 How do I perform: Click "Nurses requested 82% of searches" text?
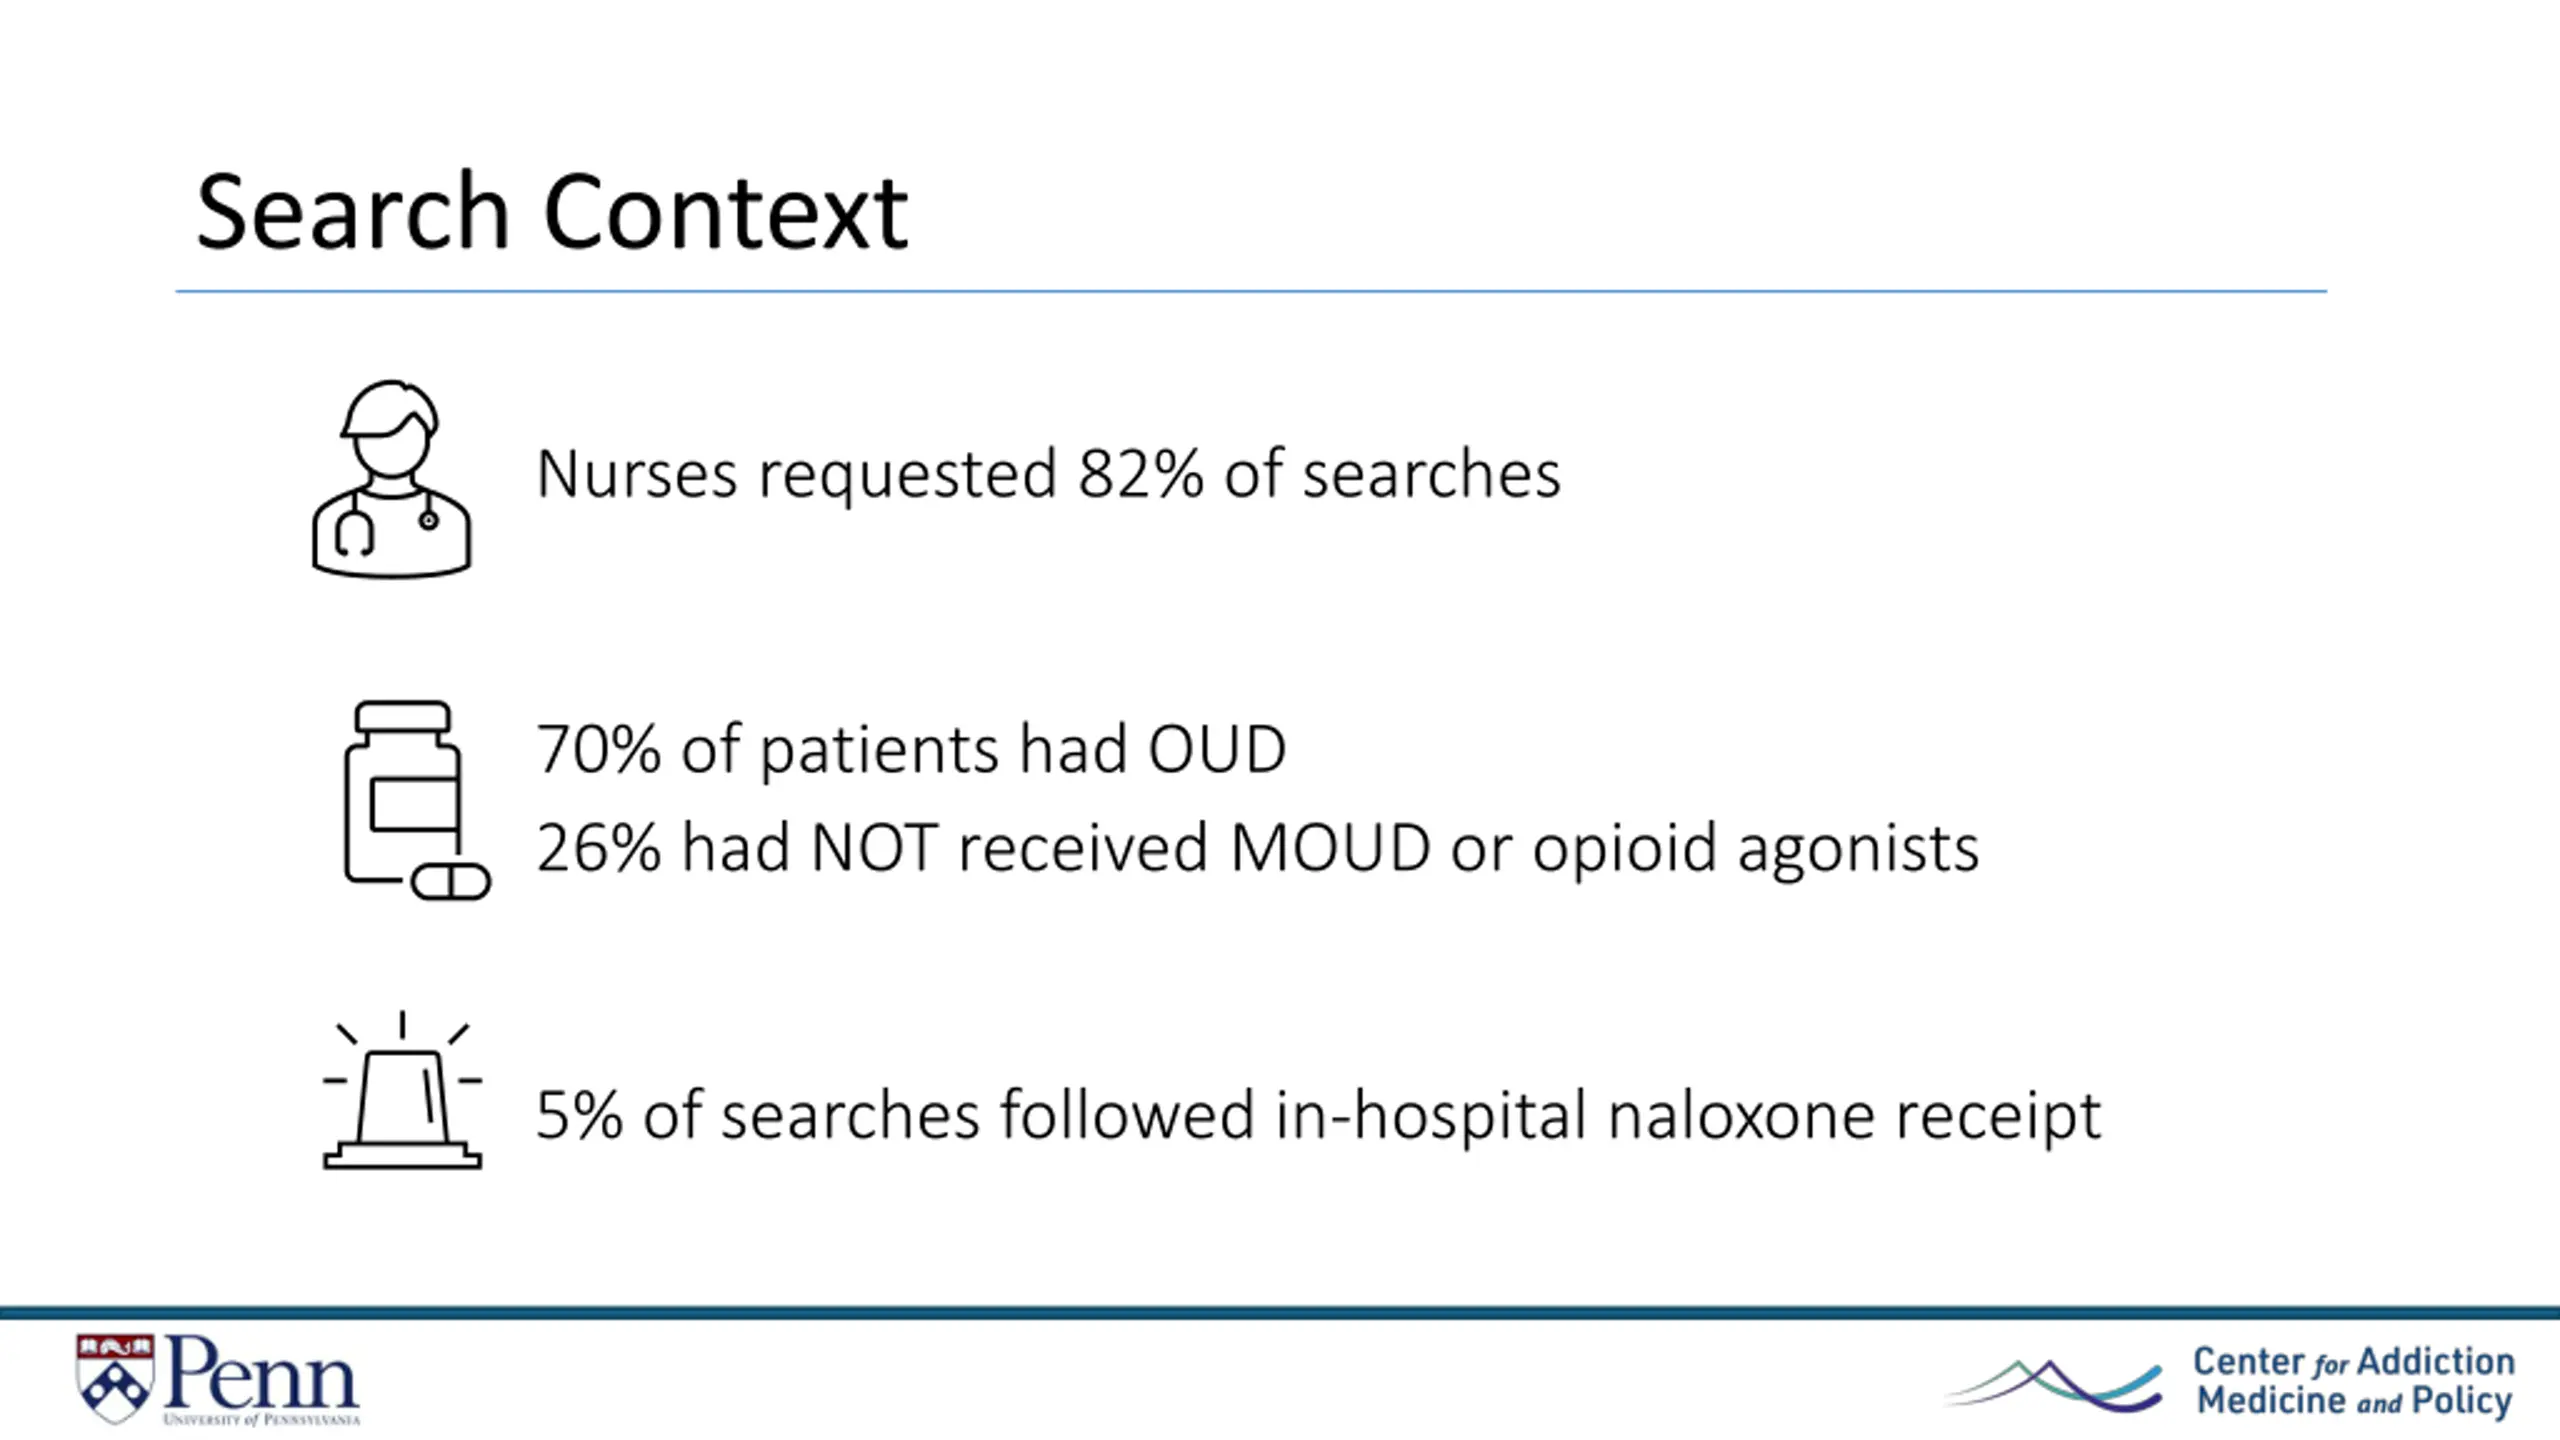1048,474
